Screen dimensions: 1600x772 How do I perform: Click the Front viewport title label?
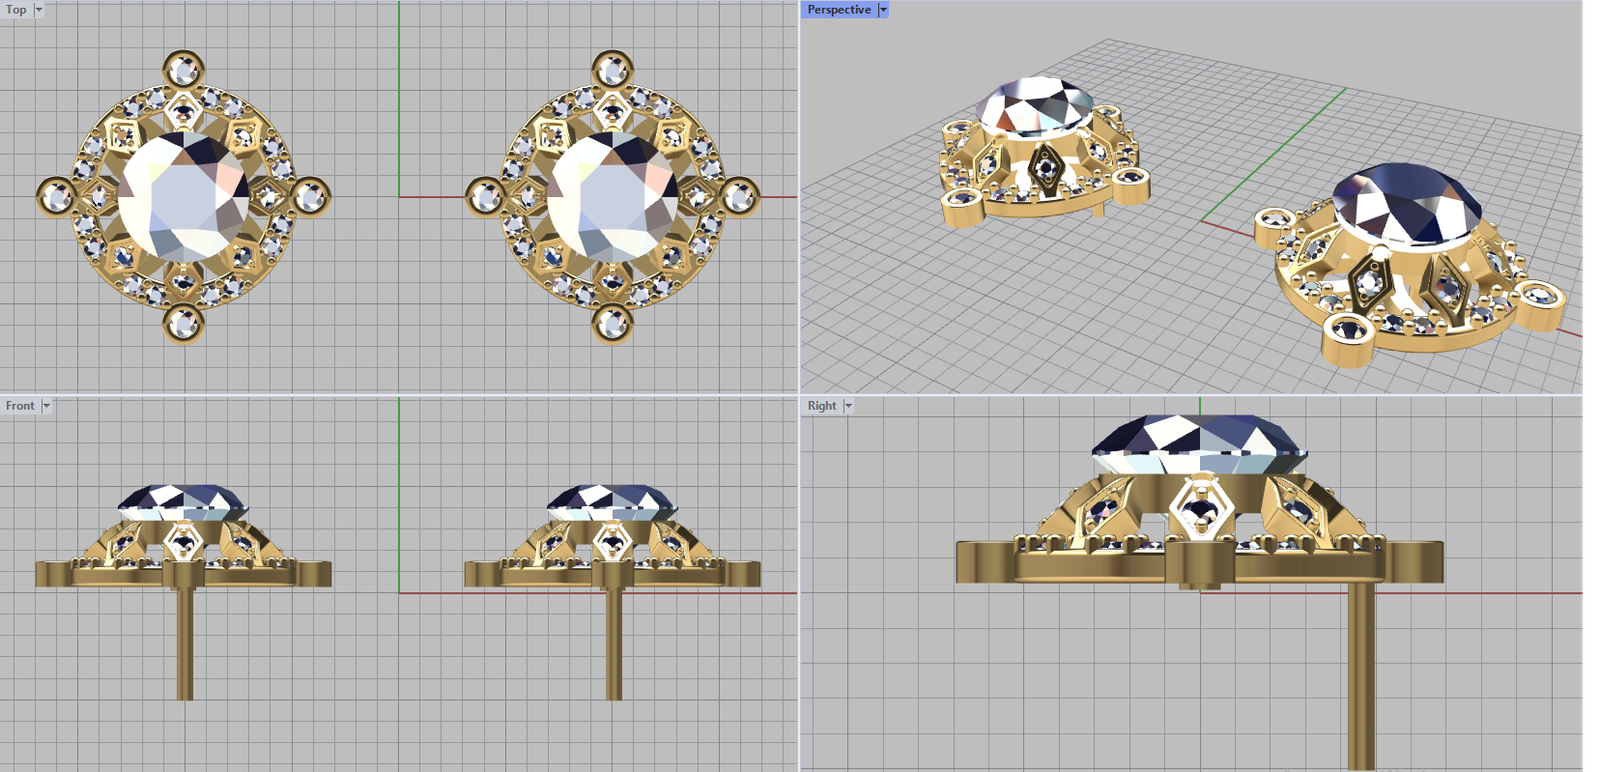click(19, 405)
